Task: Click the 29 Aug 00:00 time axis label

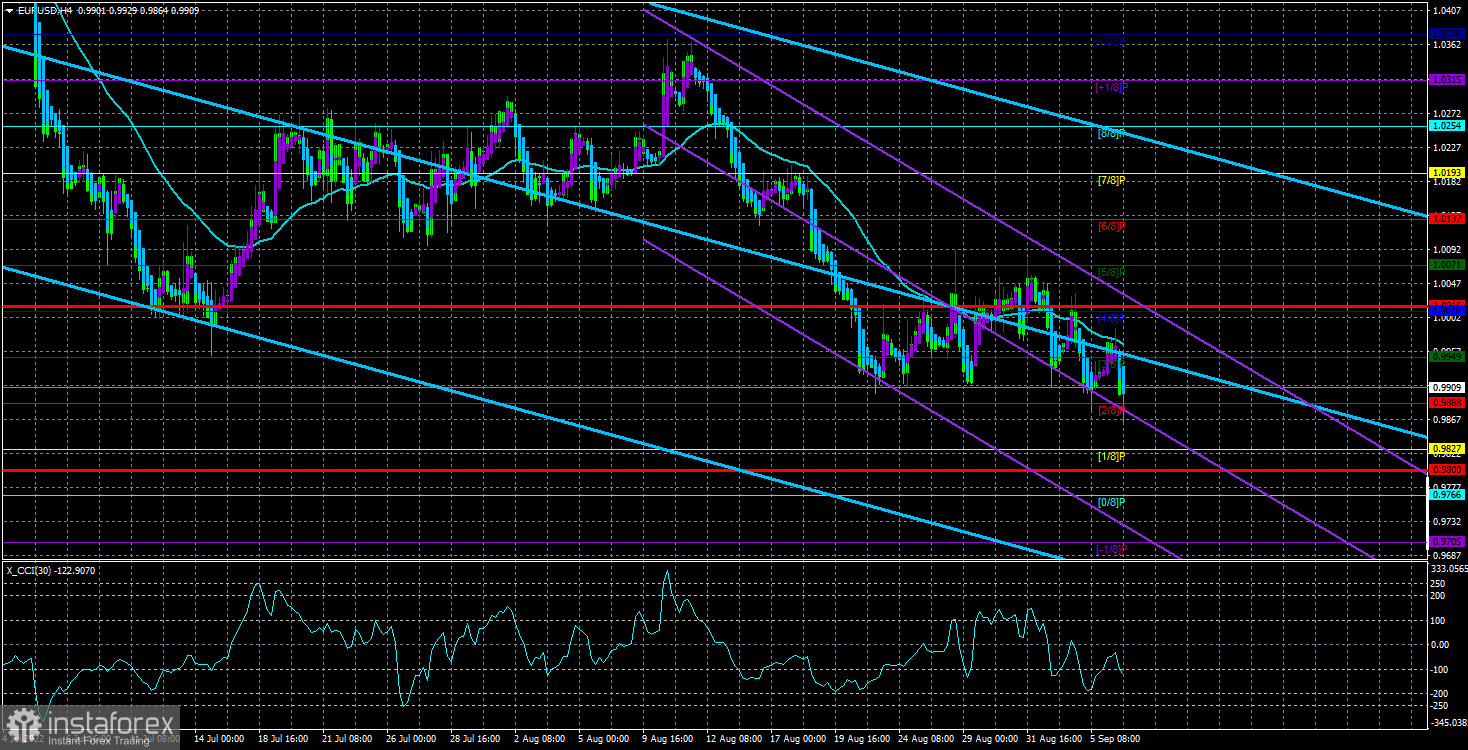Action: pos(989,739)
